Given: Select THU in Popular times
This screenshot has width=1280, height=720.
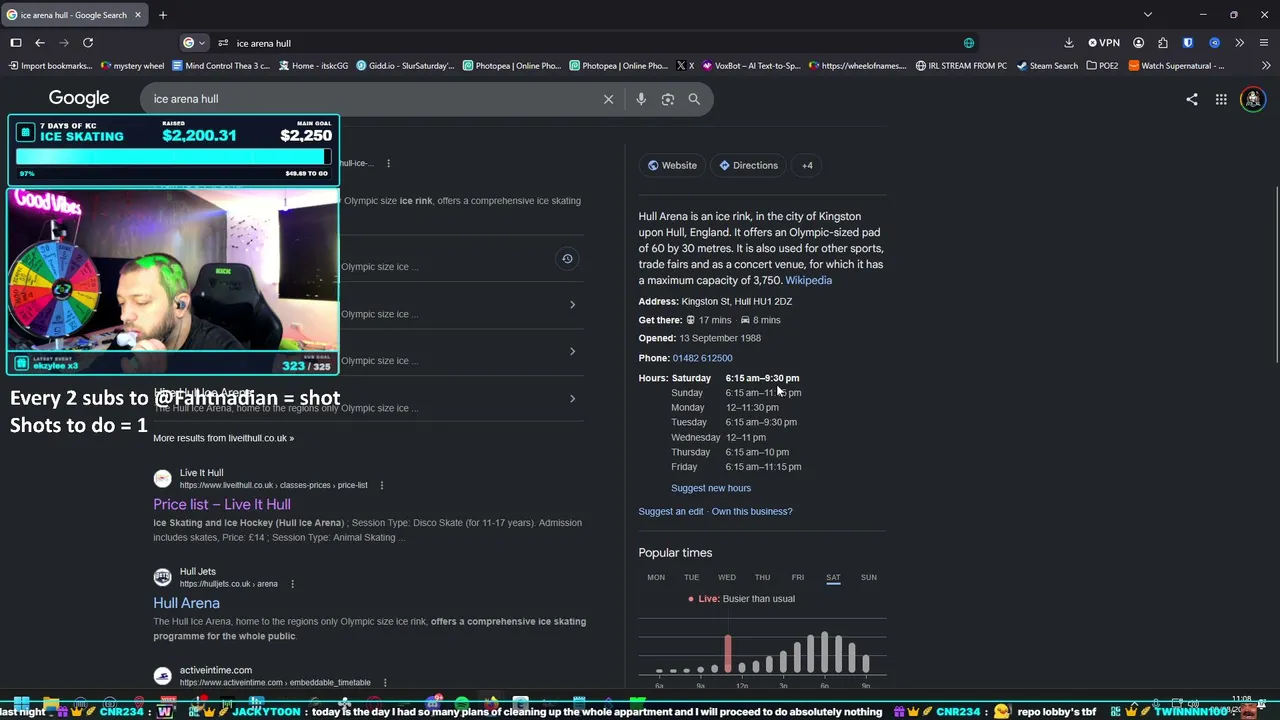Looking at the screenshot, I should pyautogui.click(x=762, y=577).
